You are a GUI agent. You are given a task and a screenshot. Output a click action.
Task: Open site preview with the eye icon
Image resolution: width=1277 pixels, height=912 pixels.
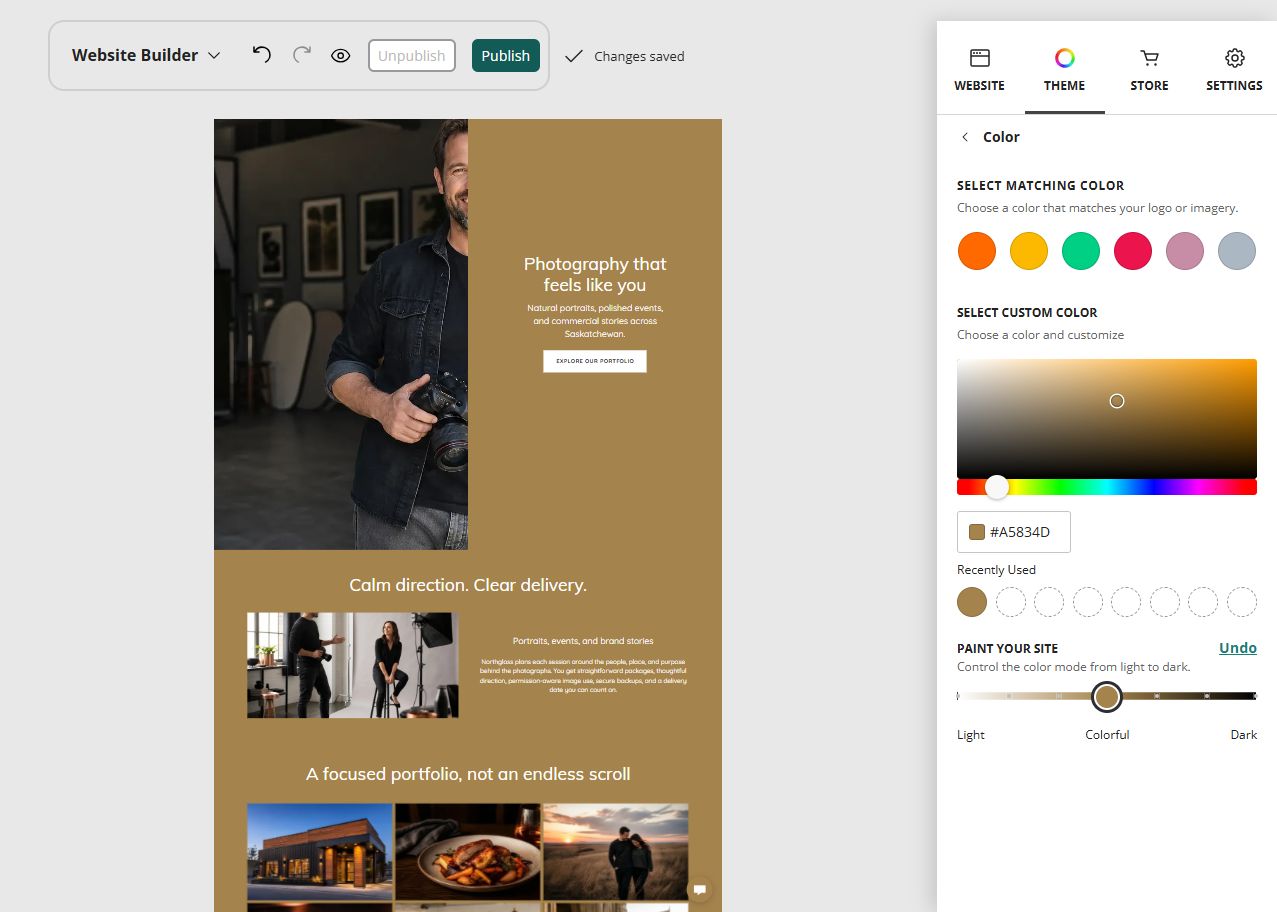coord(341,56)
